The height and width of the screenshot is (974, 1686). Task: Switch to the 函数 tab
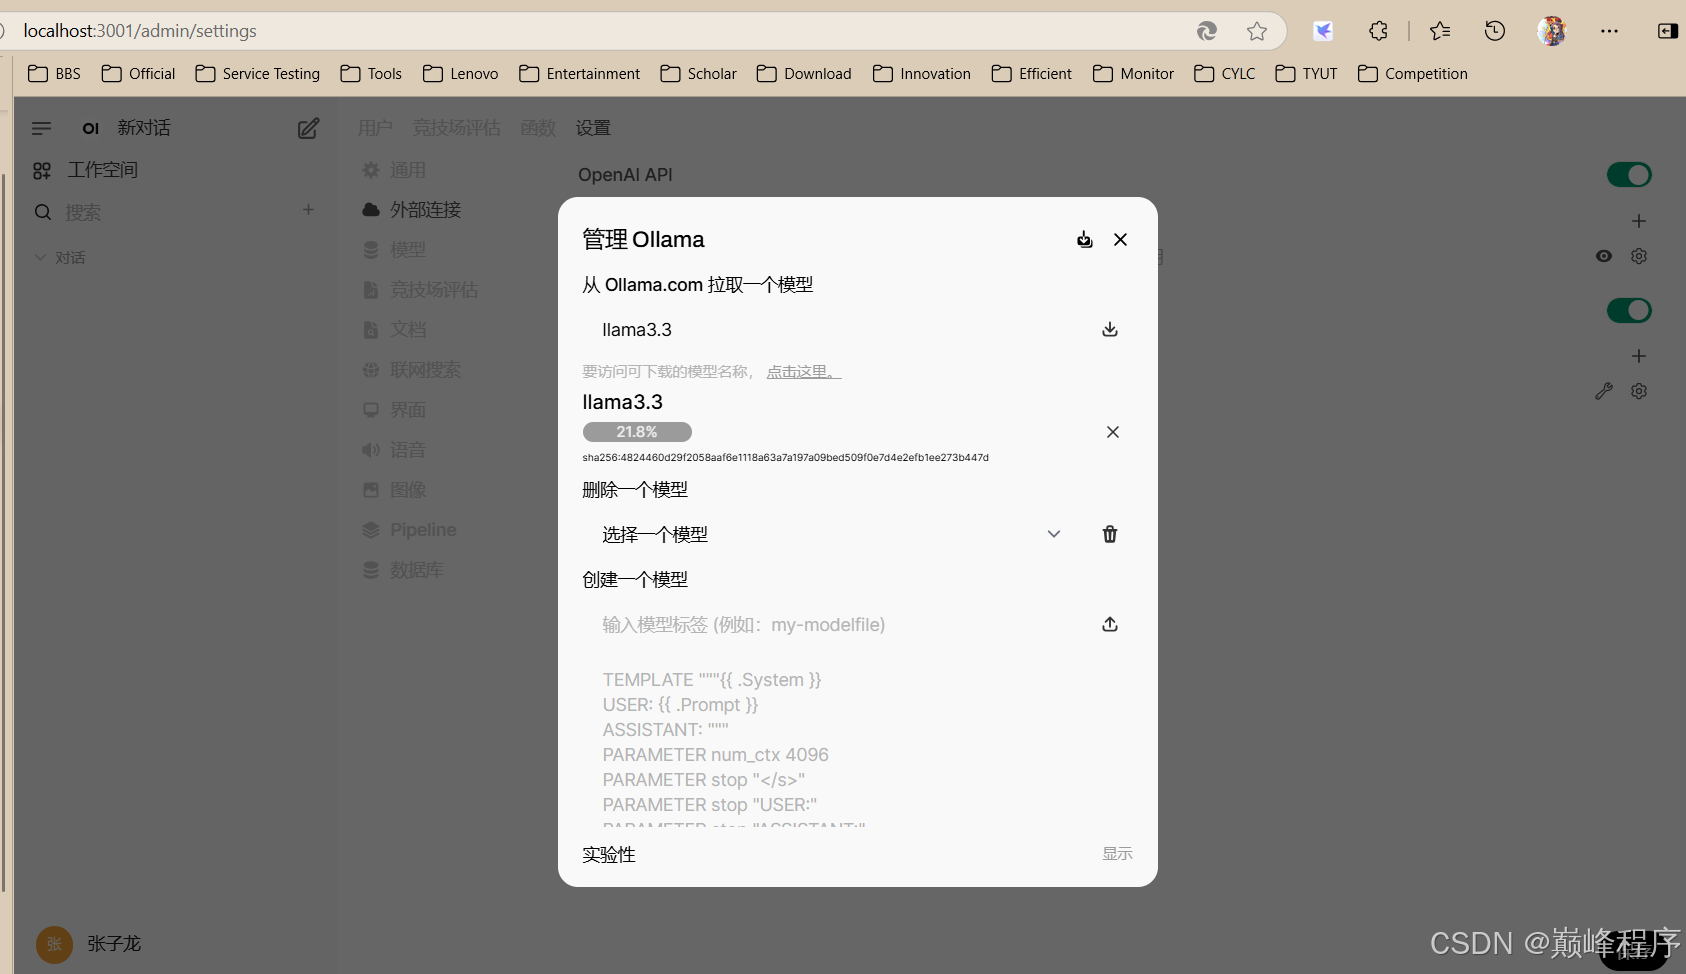[x=538, y=128]
